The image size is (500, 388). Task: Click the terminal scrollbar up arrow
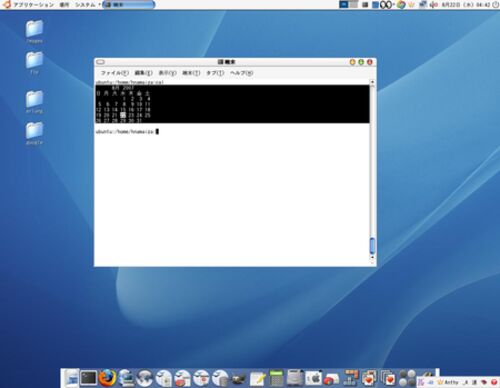pos(372,82)
